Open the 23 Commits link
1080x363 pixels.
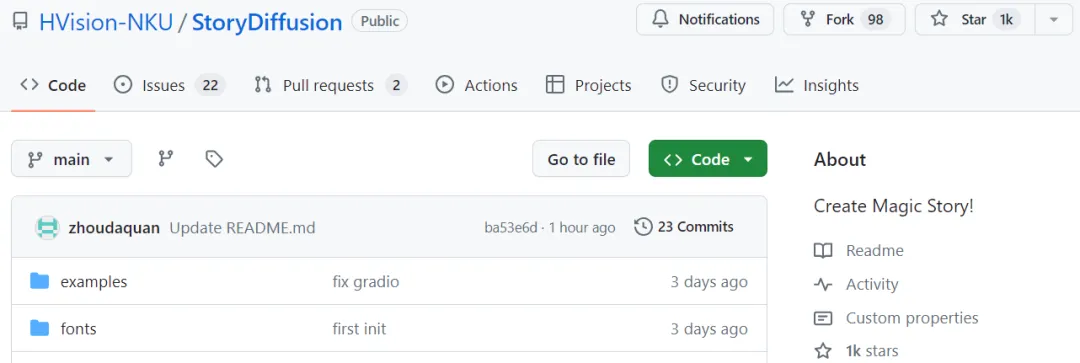tap(684, 227)
